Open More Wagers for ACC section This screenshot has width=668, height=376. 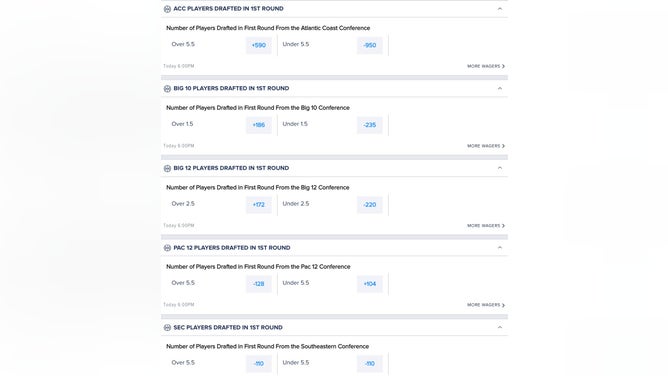tap(486, 66)
